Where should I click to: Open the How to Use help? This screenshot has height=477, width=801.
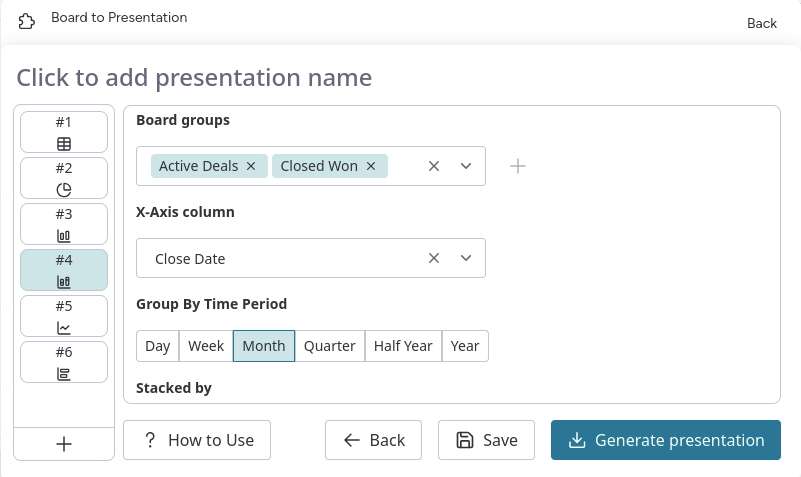coord(197,440)
